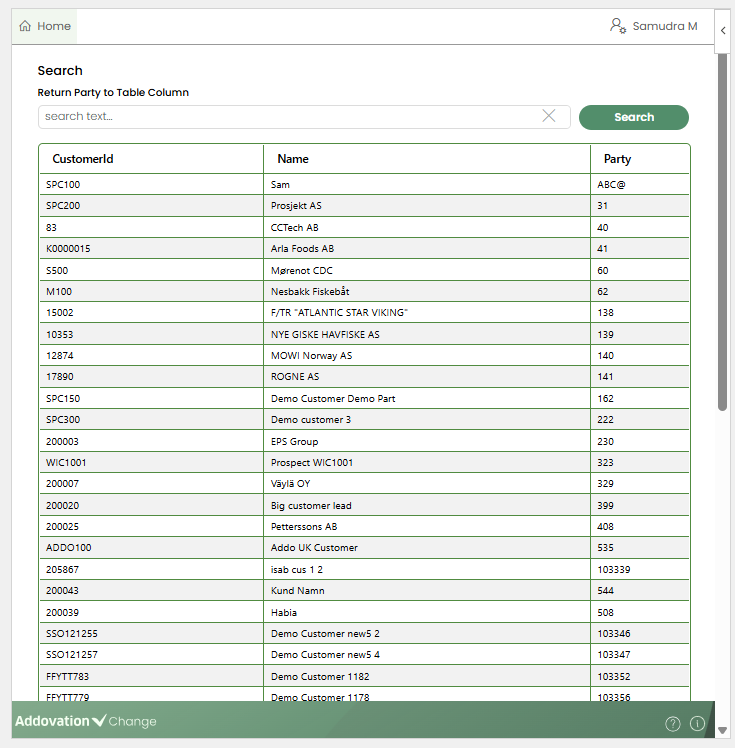735x748 pixels.
Task: Click the vertical scrollbar thumb
Action: coord(722,230)
